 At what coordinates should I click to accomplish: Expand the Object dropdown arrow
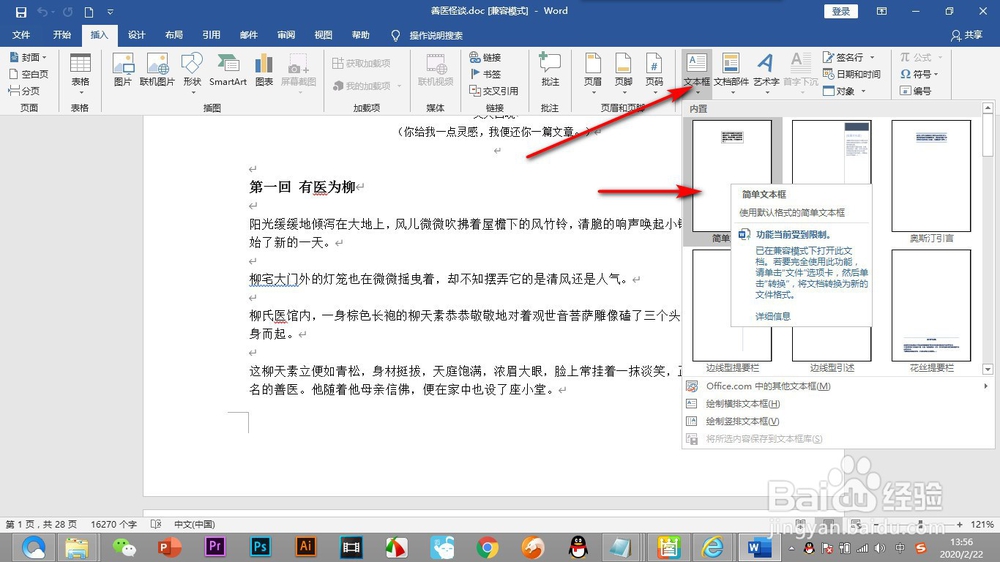coord(864,91)
